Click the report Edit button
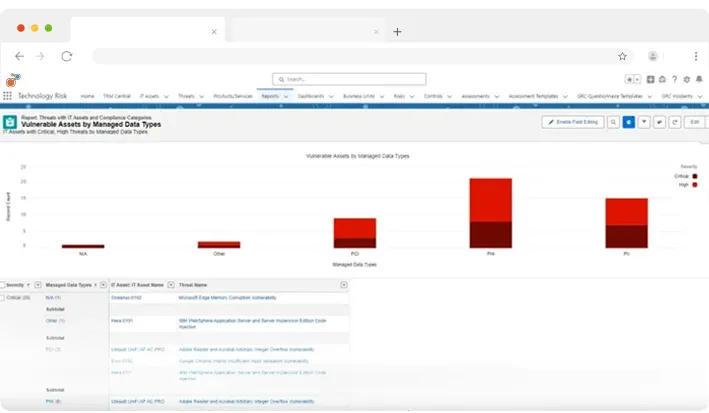The image size is (709, 413). coord(695,122)
